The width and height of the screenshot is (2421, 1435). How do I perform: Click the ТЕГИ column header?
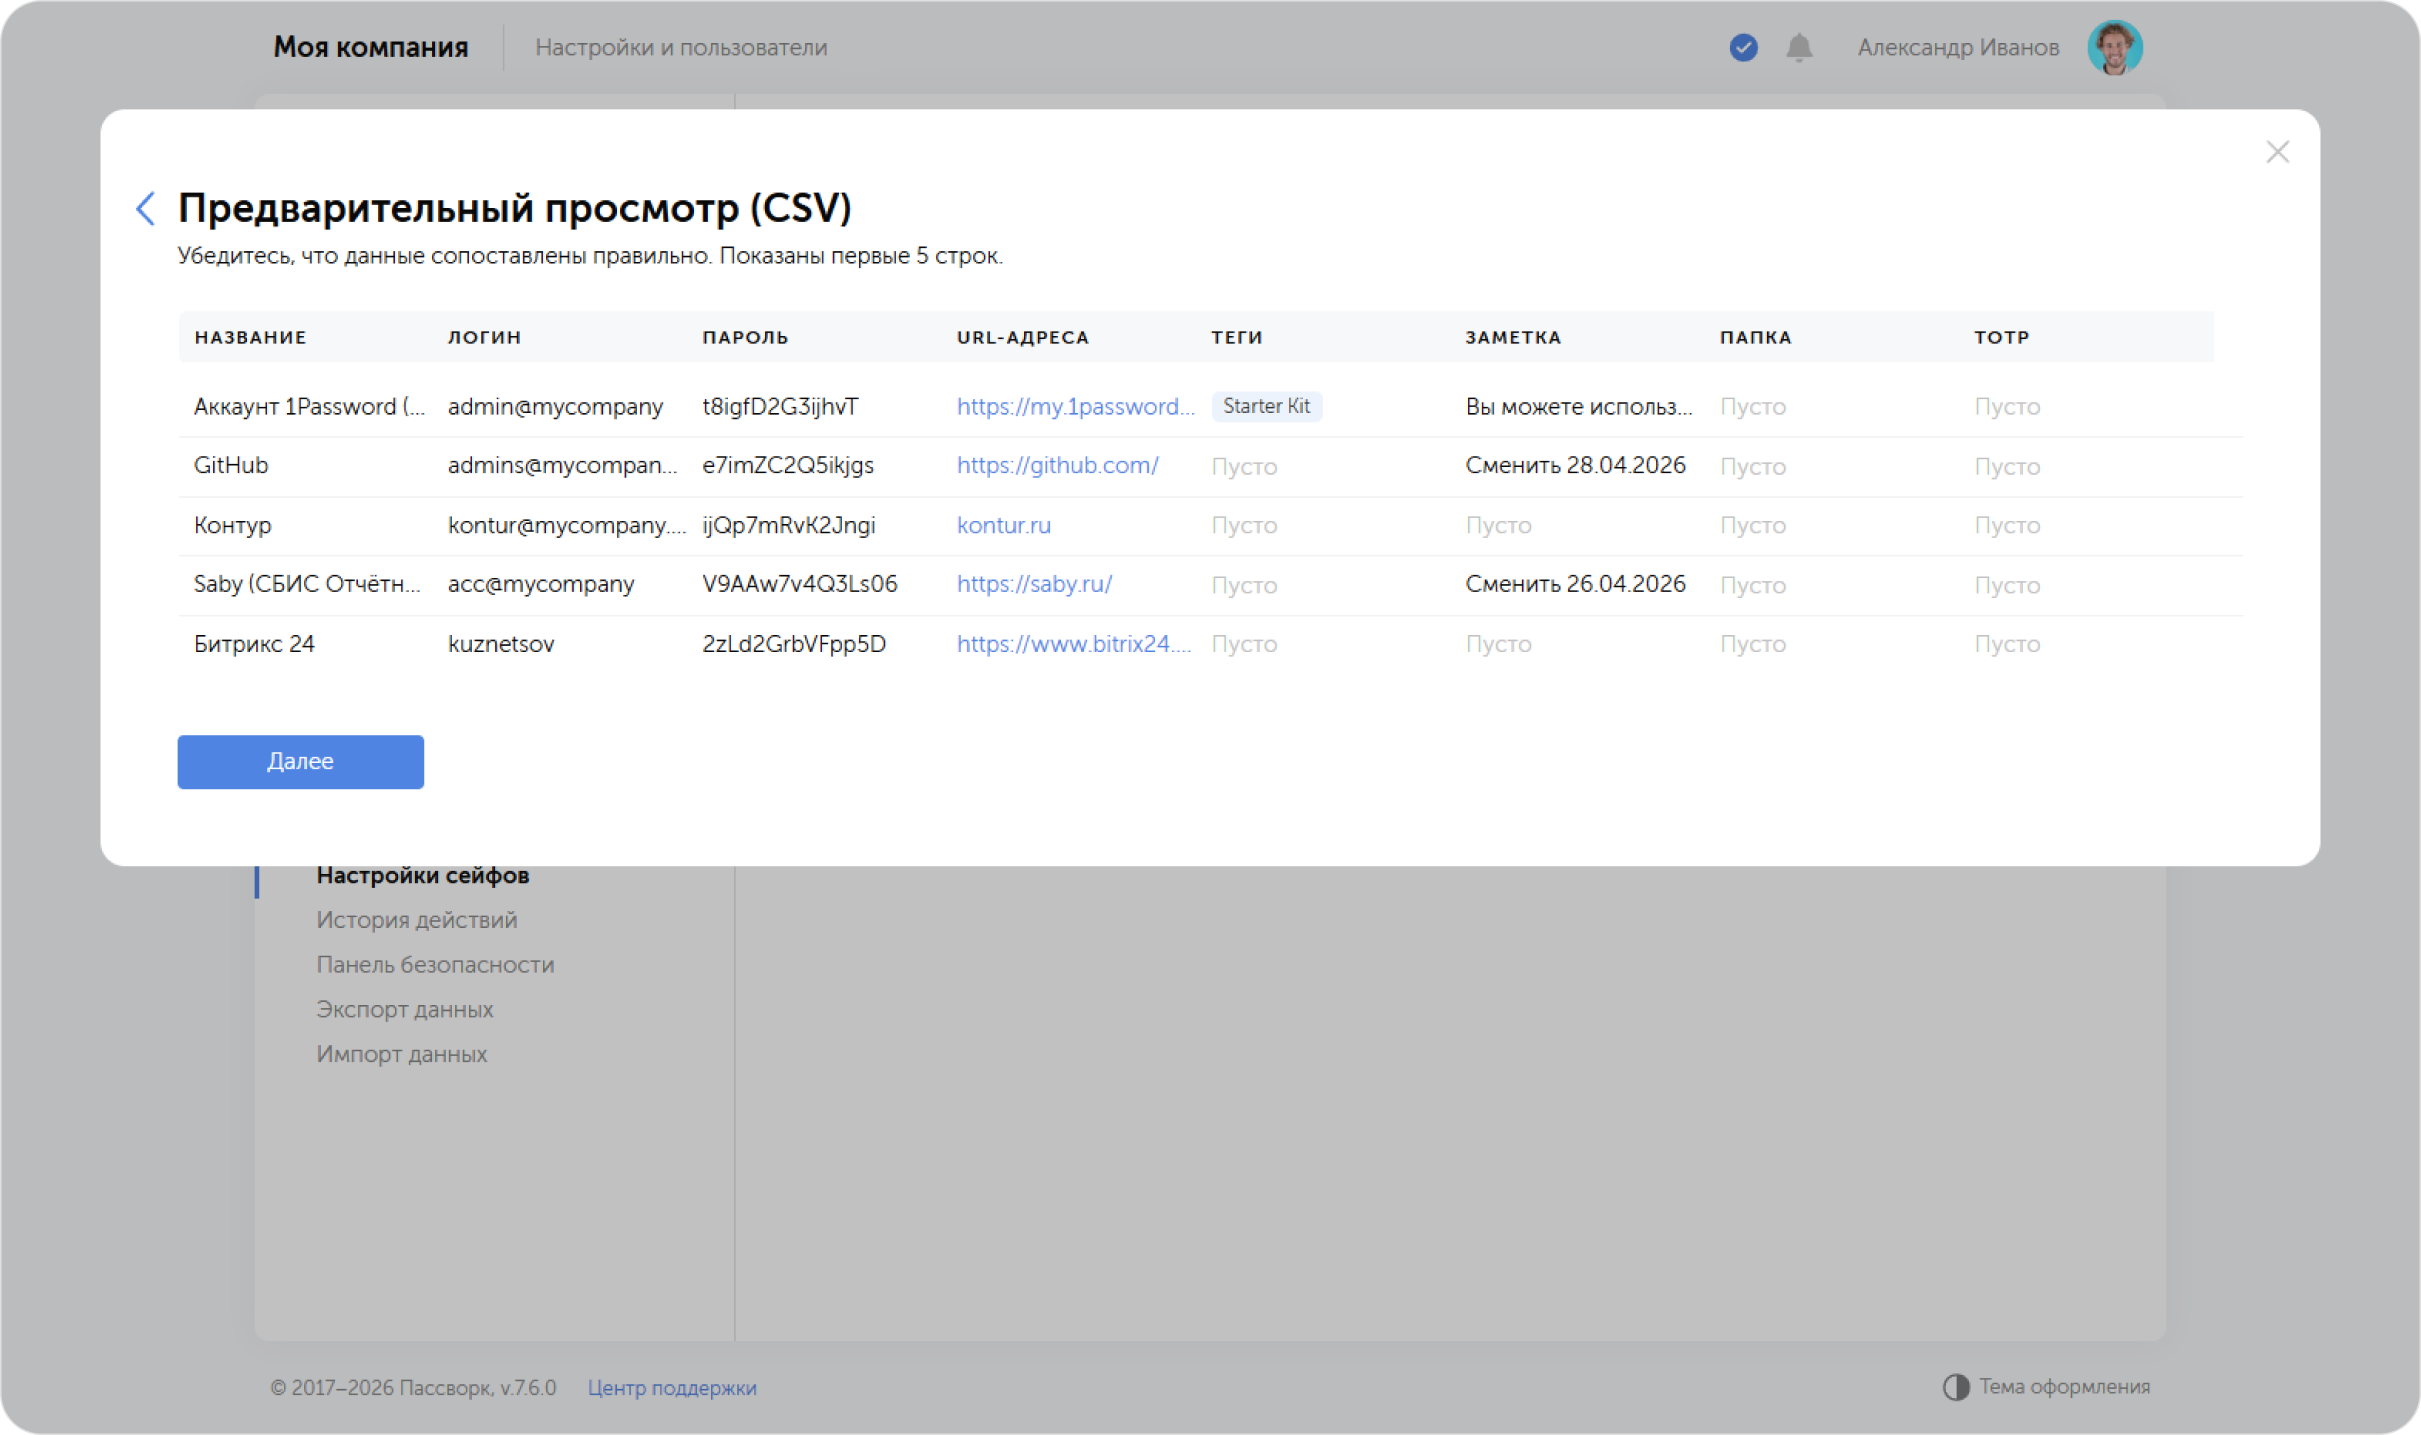(1237, 338)
